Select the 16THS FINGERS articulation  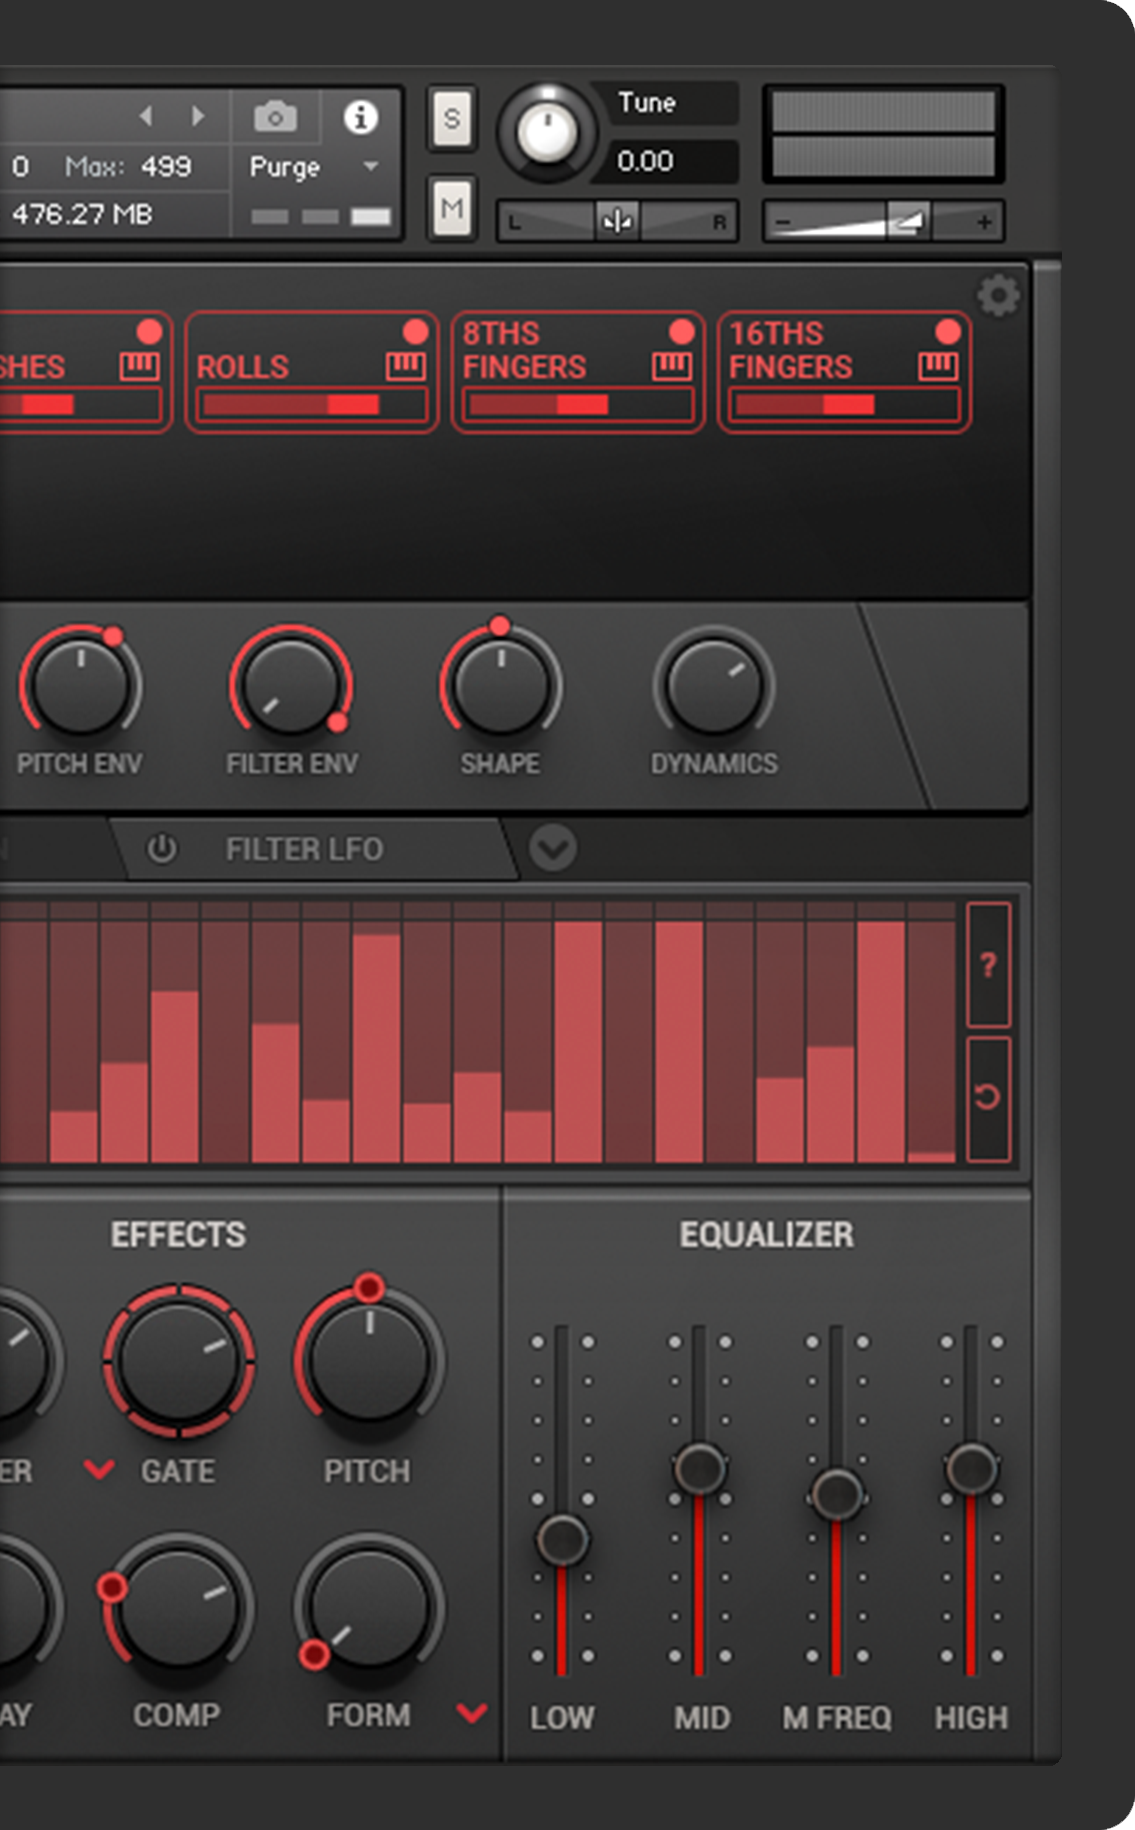point(844,372)
